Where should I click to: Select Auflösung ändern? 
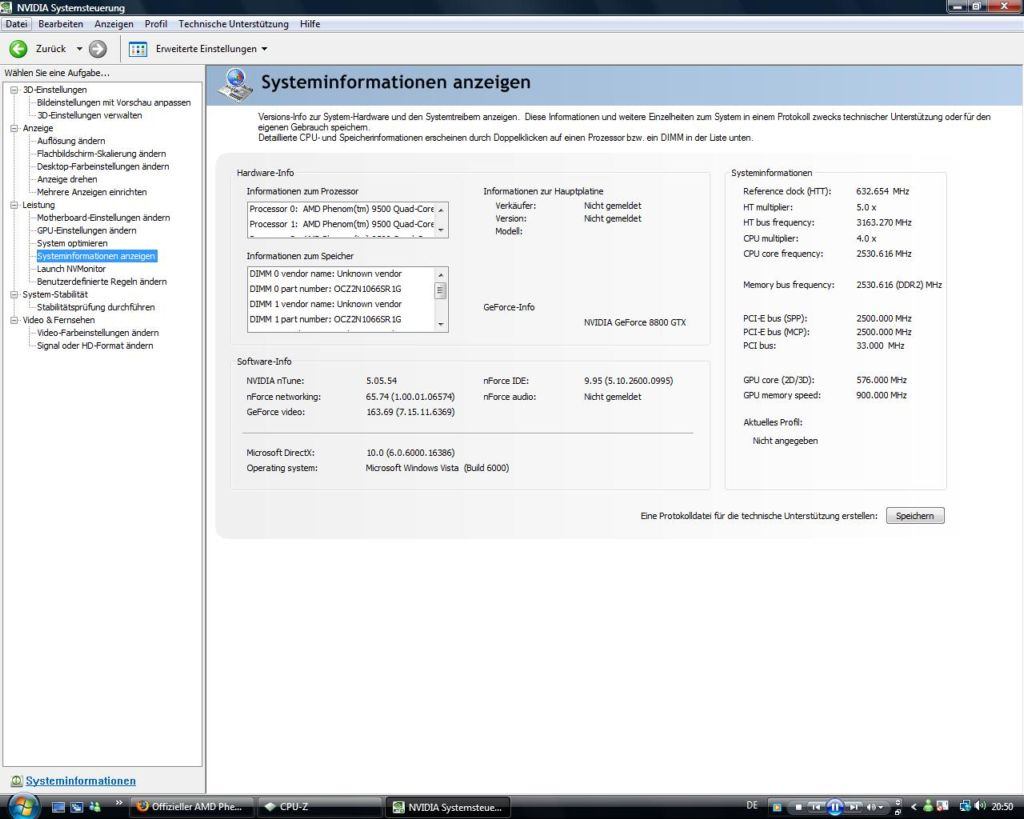[71, 141]
